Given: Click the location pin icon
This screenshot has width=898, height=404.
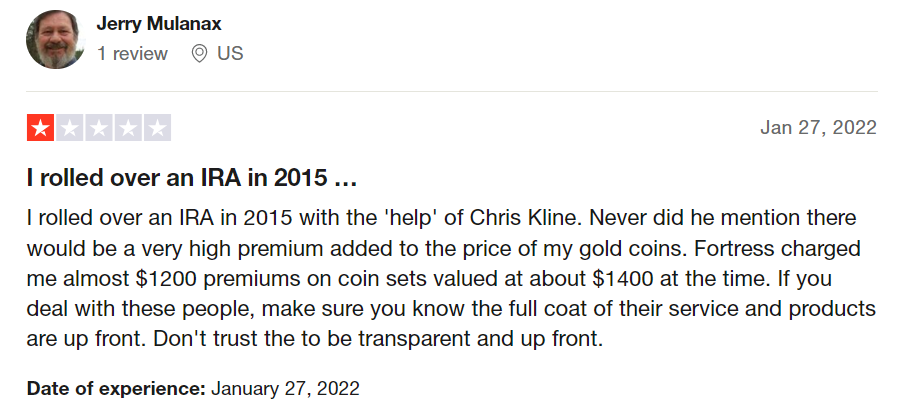Looking at the screenshot, I should 199,54.
